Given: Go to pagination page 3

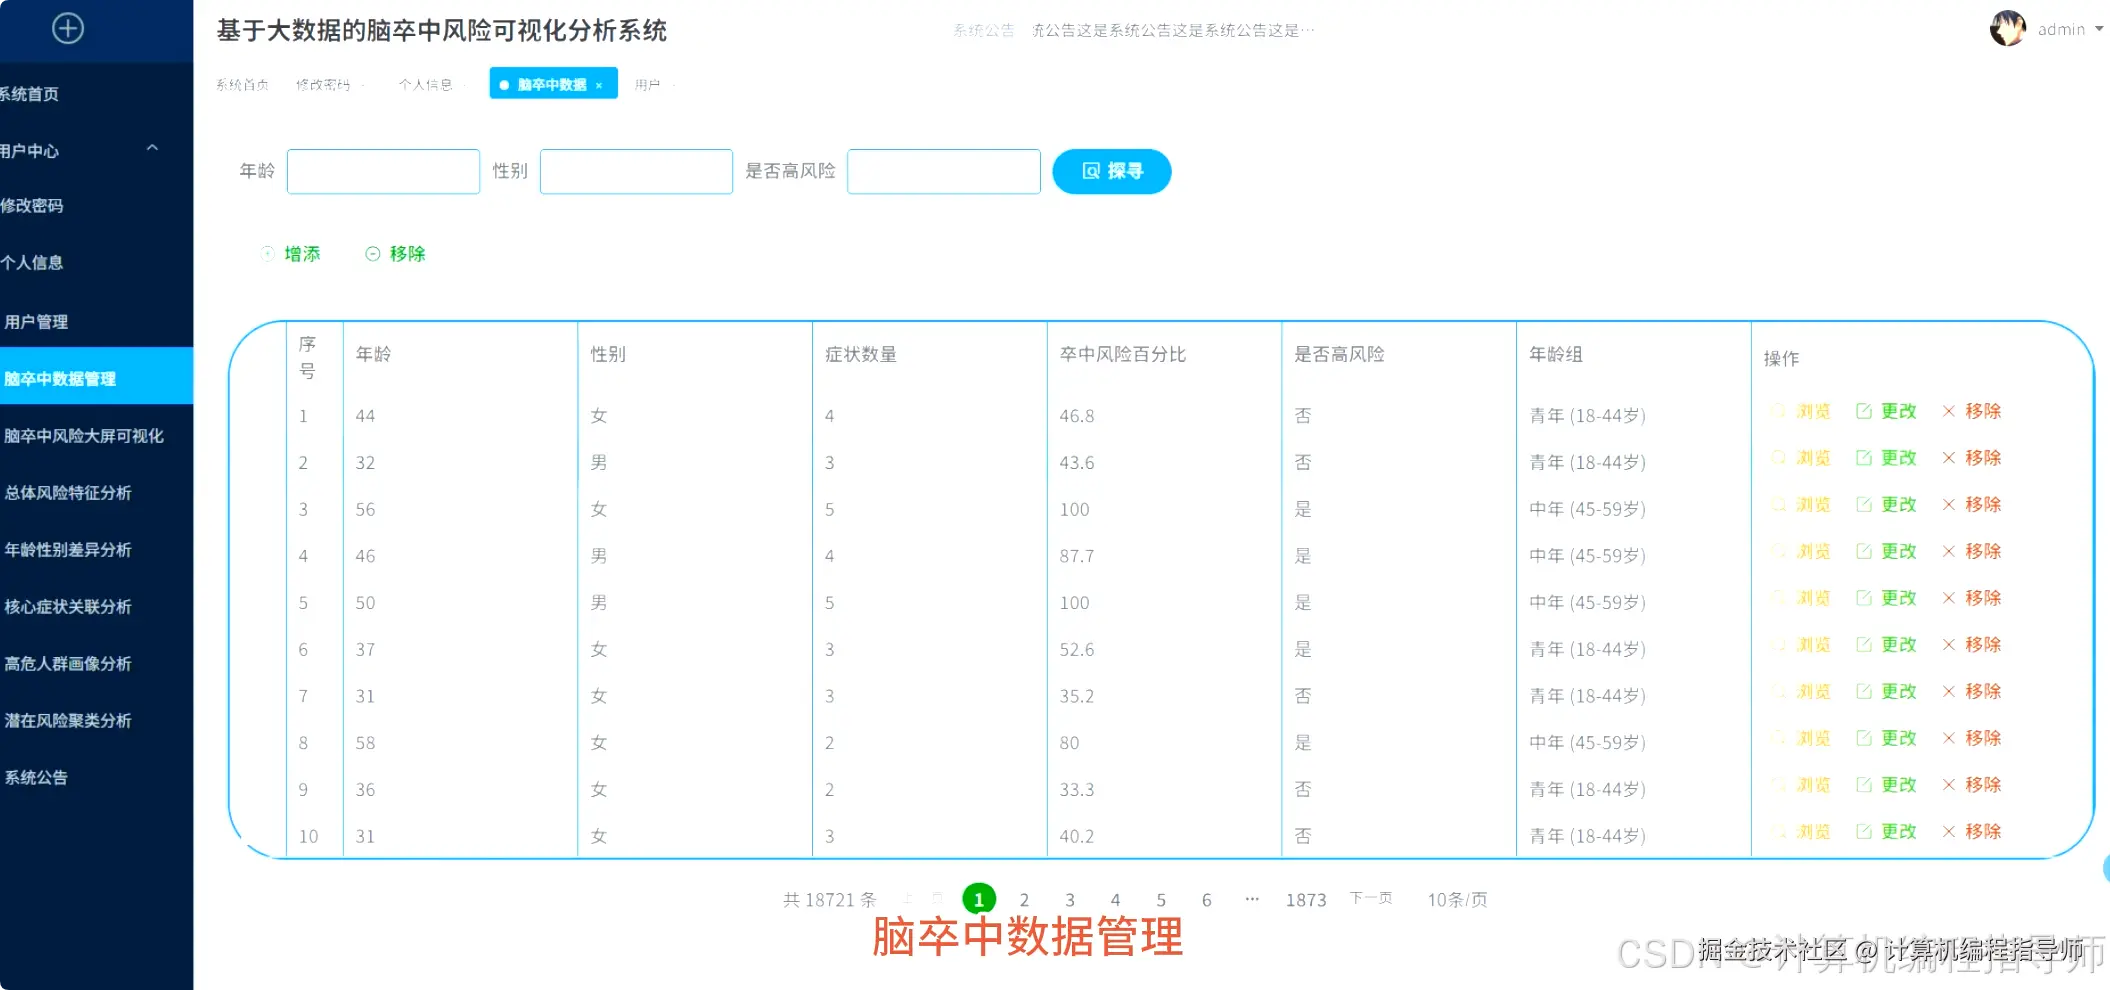Looking at the screenshot, I should (x=1070, y=900).
